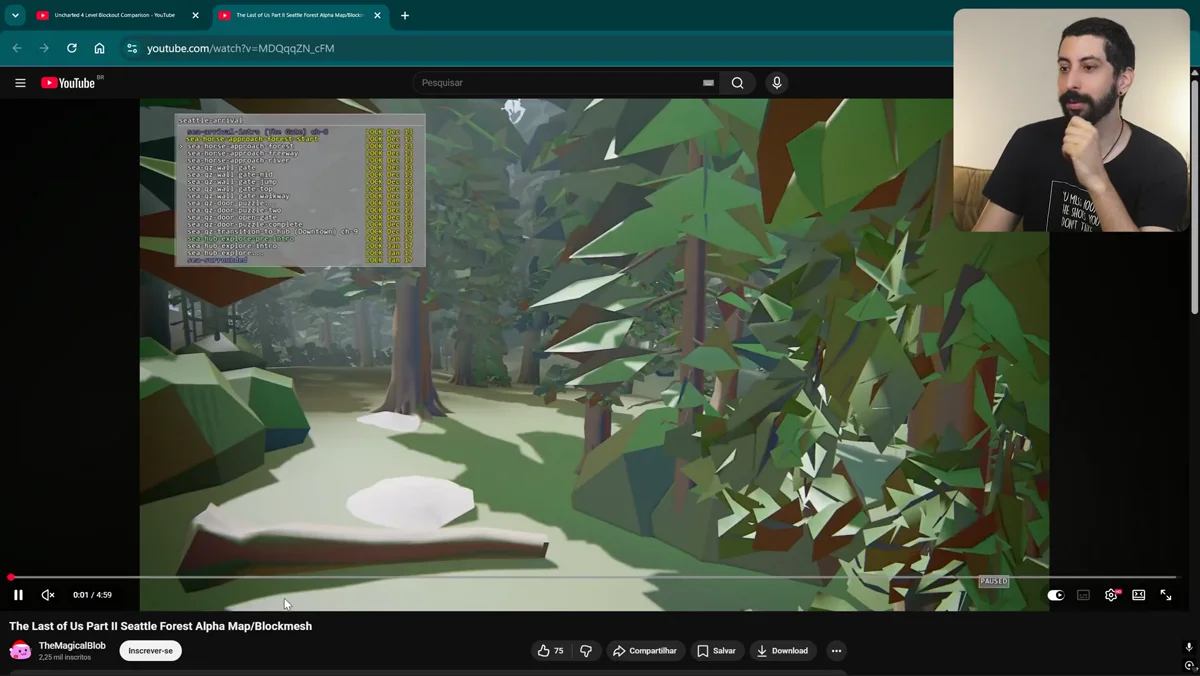The width and height of the screenshot is (1200, 676).
Task: Click the 'seattle-arrival' debug menu header
Action: 210,120
